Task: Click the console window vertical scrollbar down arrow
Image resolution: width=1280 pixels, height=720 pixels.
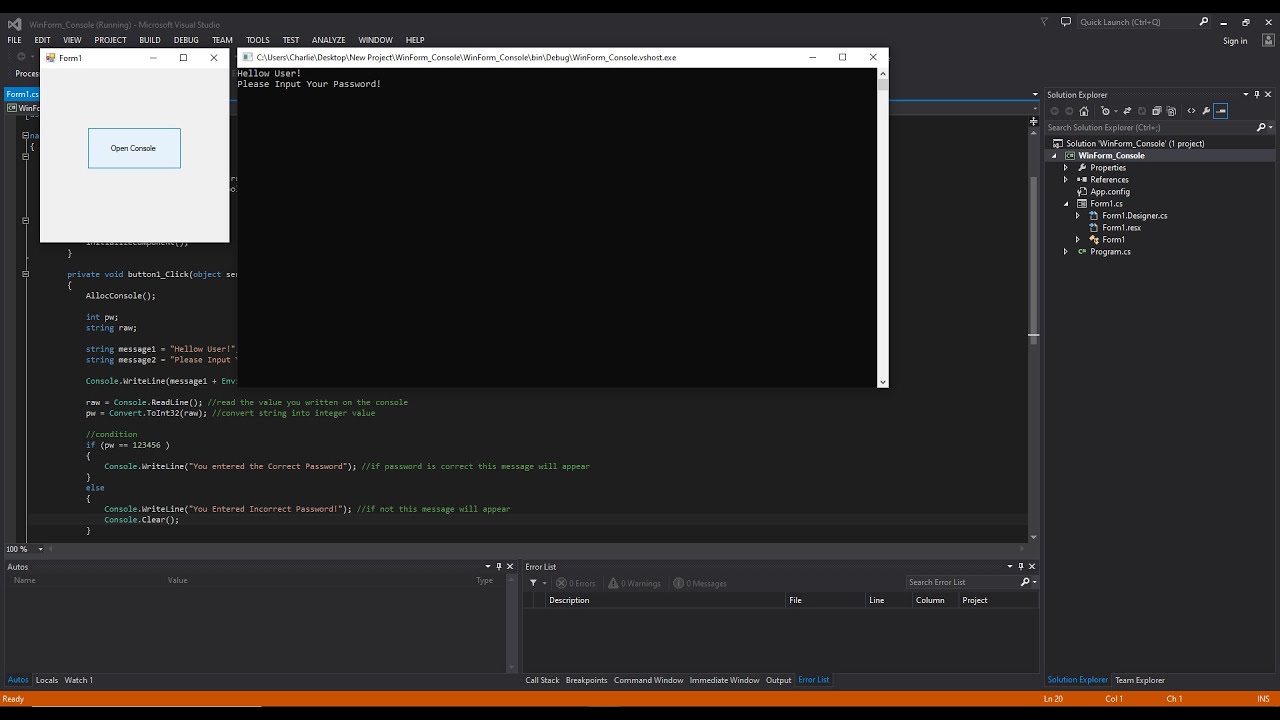Action: tap(882, 382)
